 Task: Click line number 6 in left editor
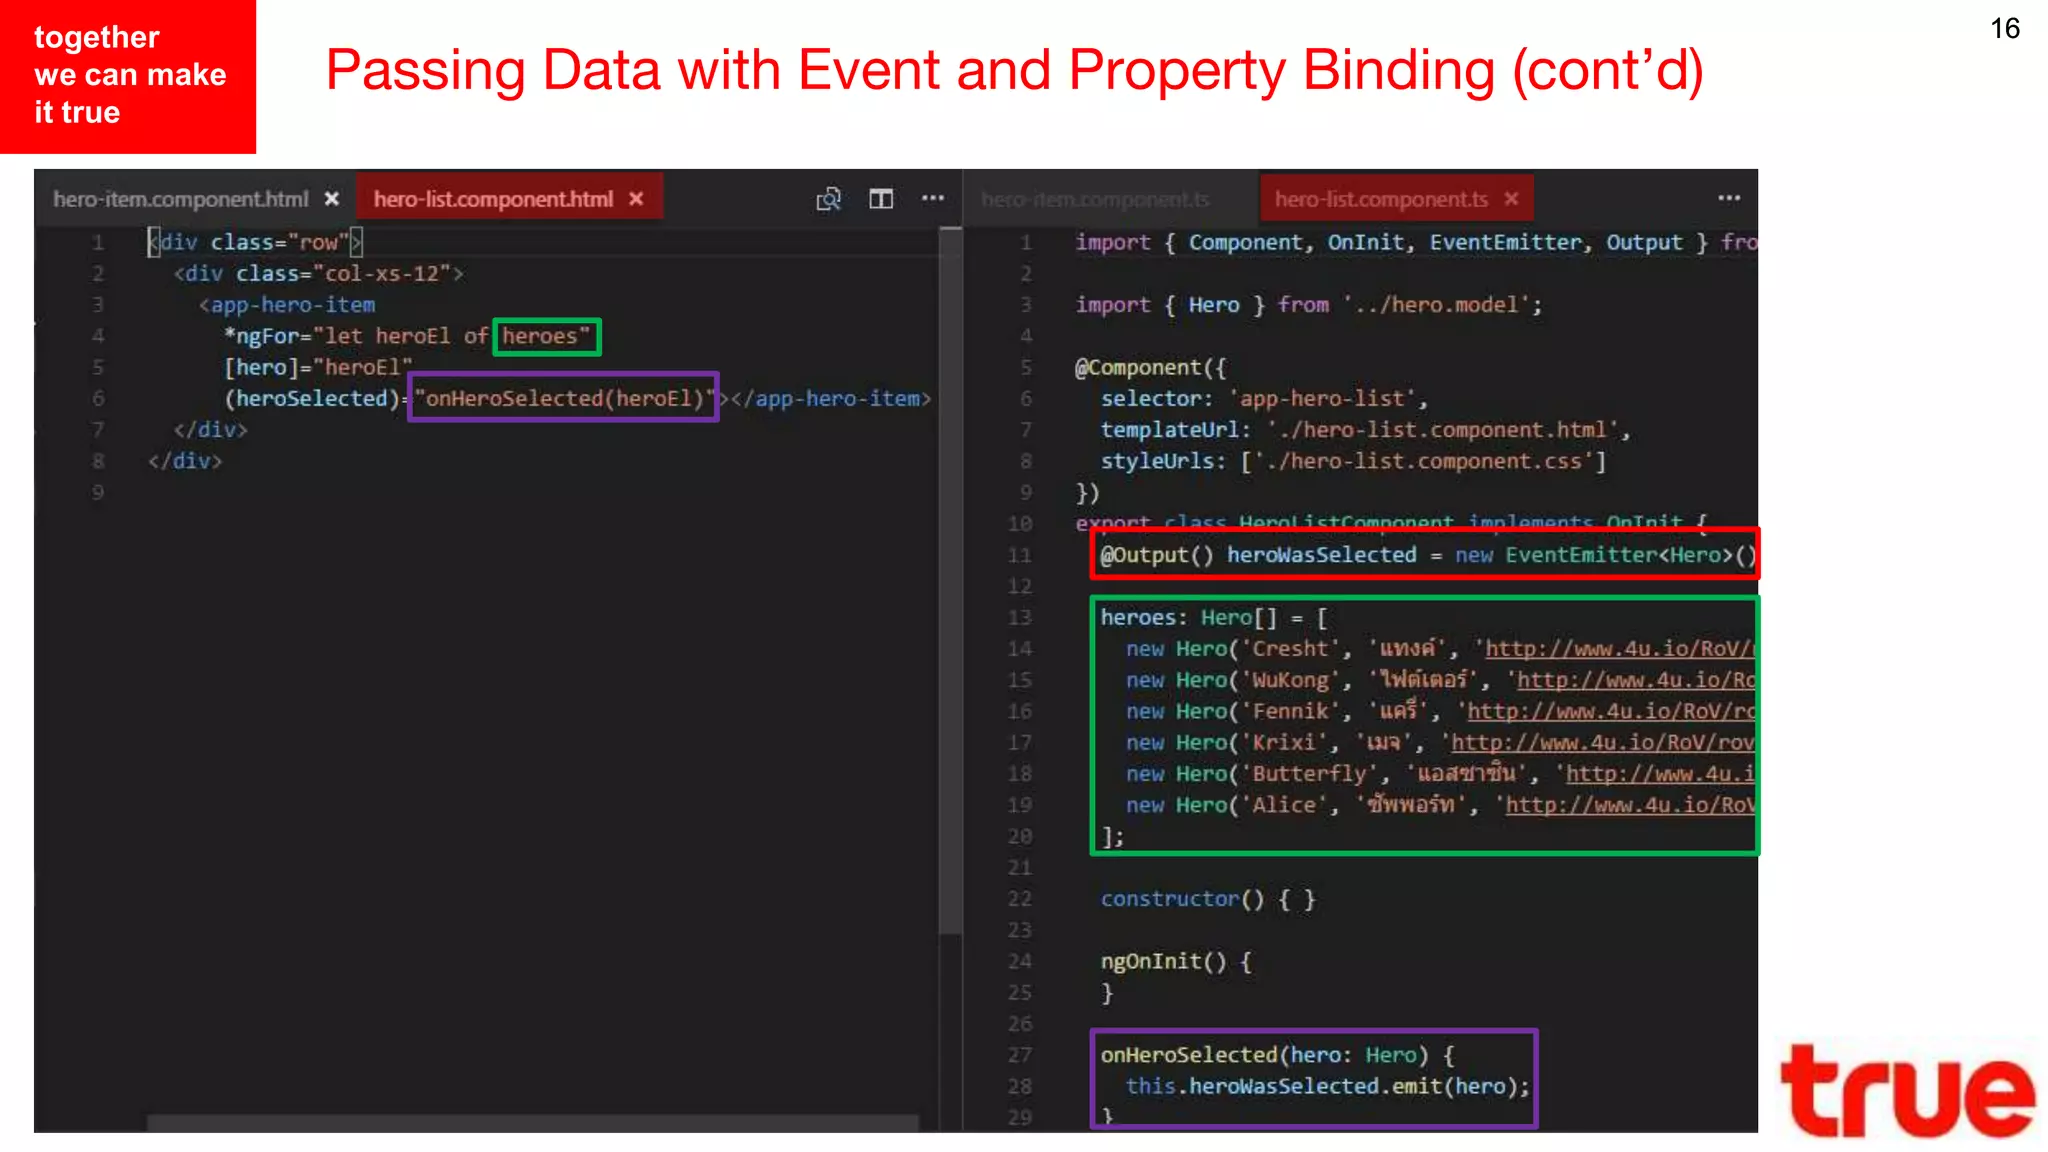98,398
